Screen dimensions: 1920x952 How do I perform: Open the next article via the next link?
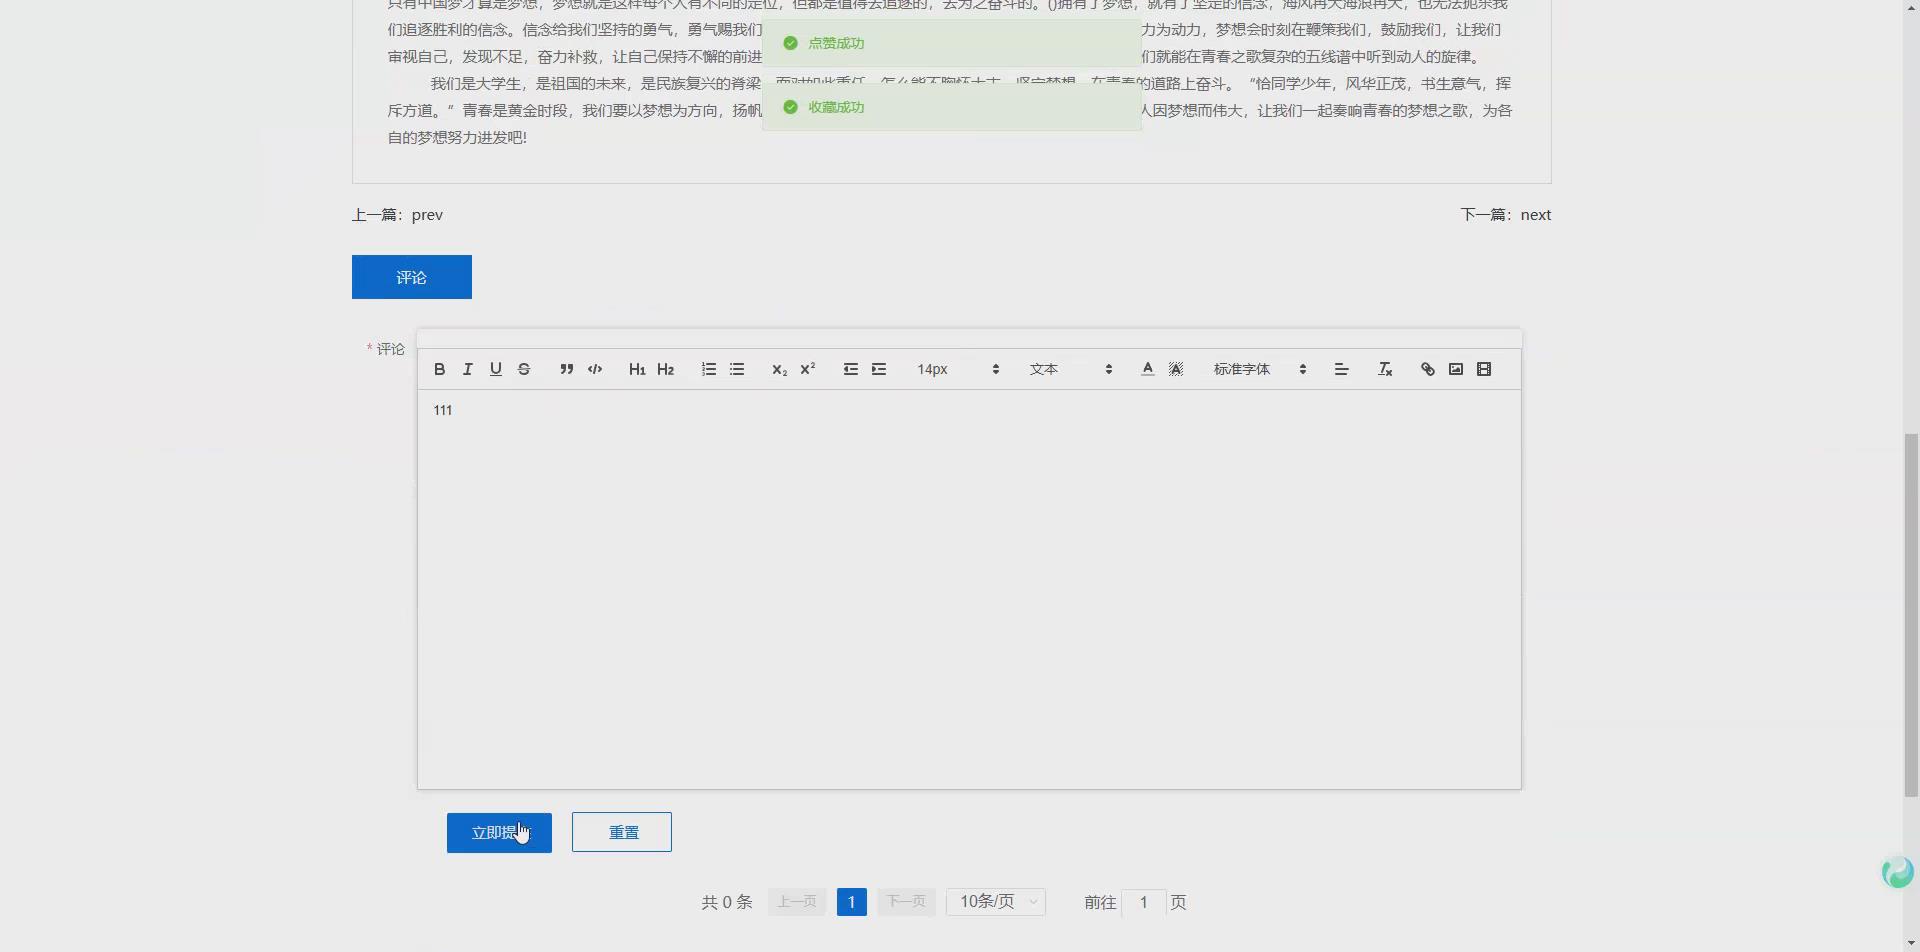(x=1536, y=214)
